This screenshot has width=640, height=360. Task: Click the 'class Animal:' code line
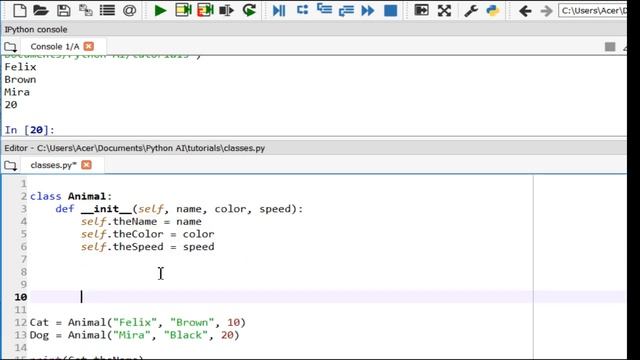point(71,196)
